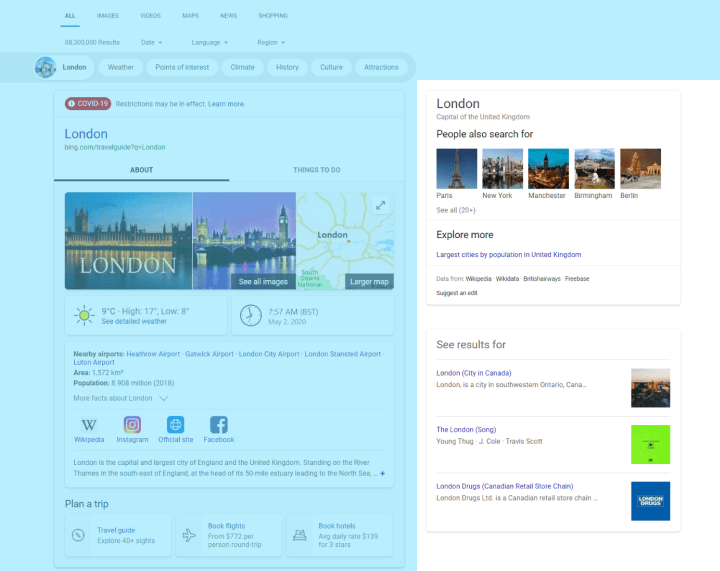Image resolution: width=720 pixels, height=571 pixels.
Task: Expand More facts about London
Action: [120, 398]
